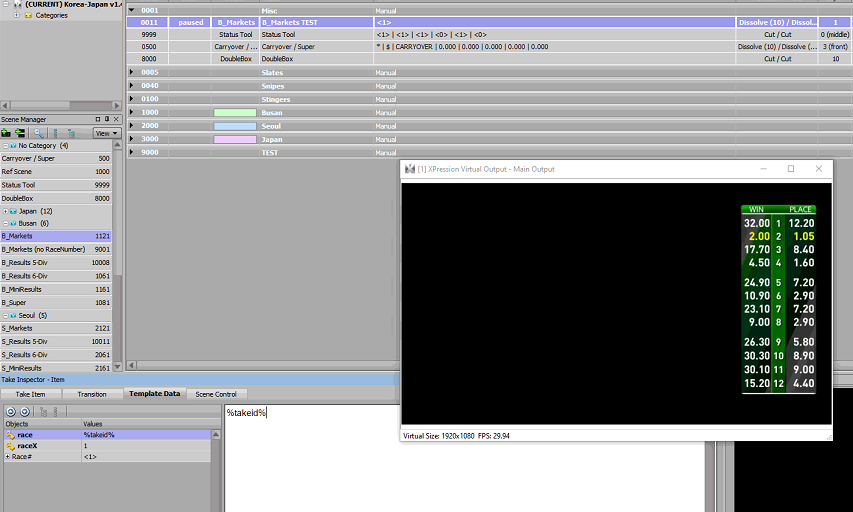This screenshot has height=512, width=853.
Task: Expand the 9000 TEST group
Action: pyautogui.click(x=132, y=152)
